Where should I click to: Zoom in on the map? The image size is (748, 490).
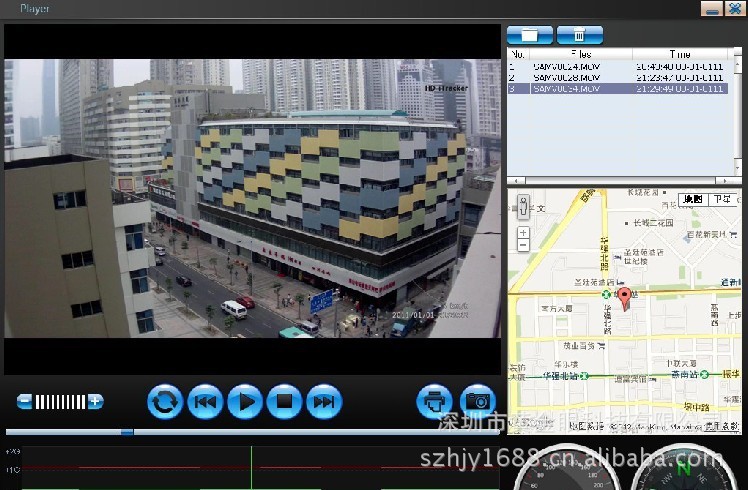click(x=523, y=233)
